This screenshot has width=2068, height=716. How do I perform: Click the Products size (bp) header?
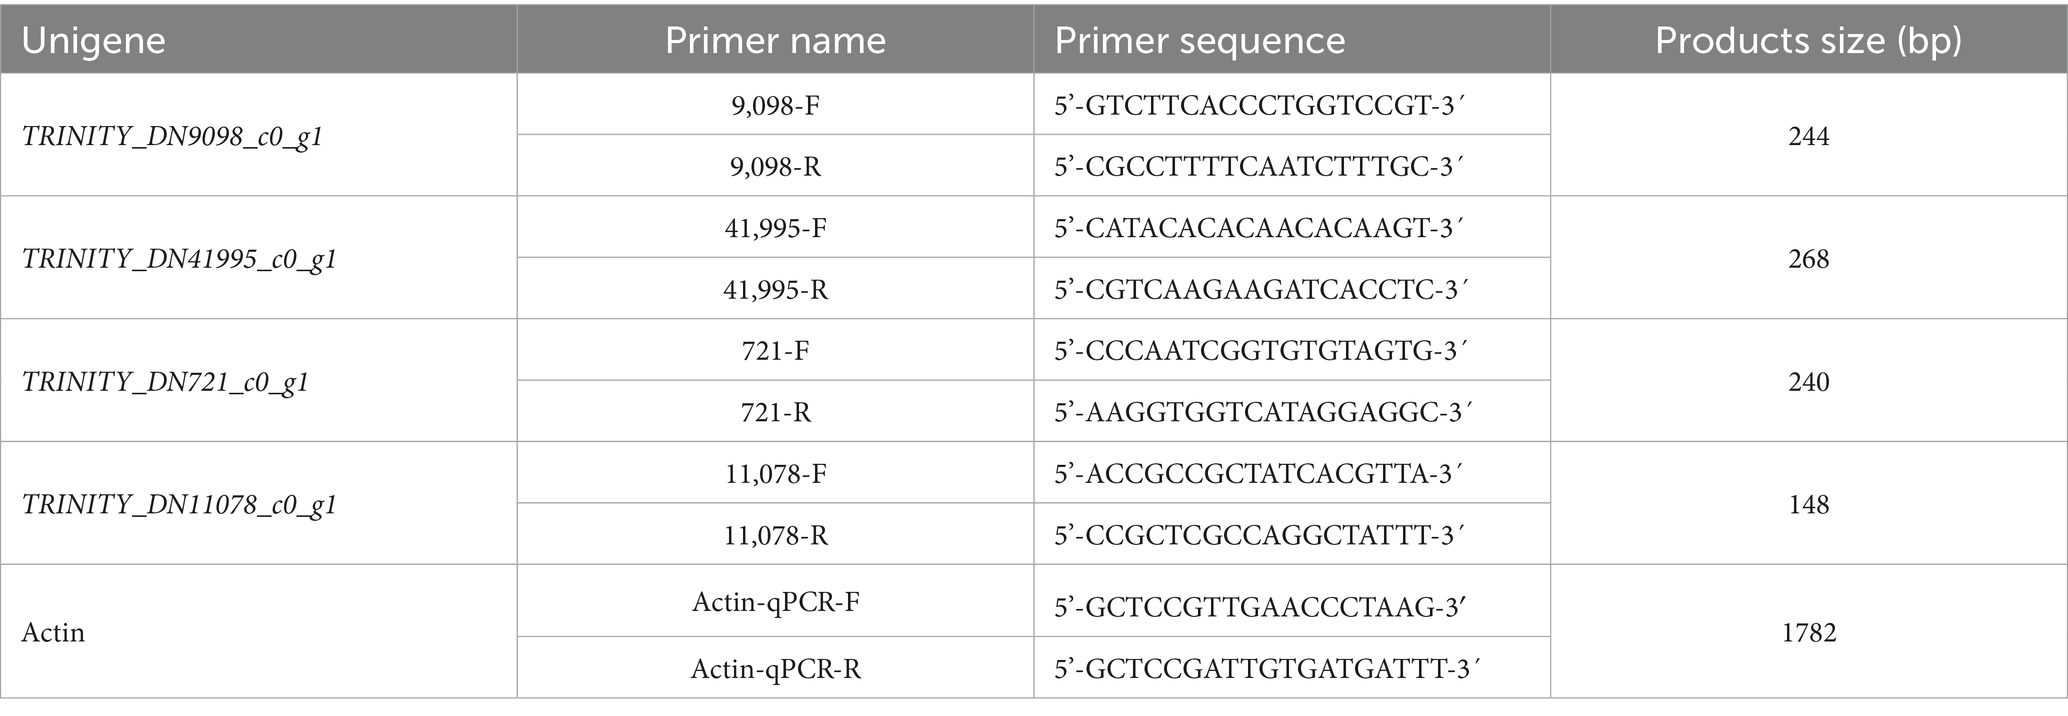click(x=1808, y=40)
